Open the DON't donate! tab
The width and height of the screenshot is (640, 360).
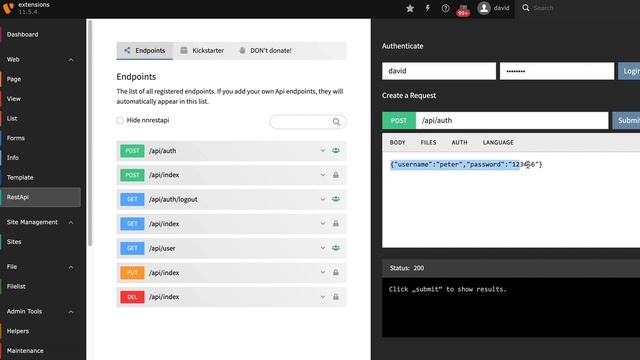(265, 51)
